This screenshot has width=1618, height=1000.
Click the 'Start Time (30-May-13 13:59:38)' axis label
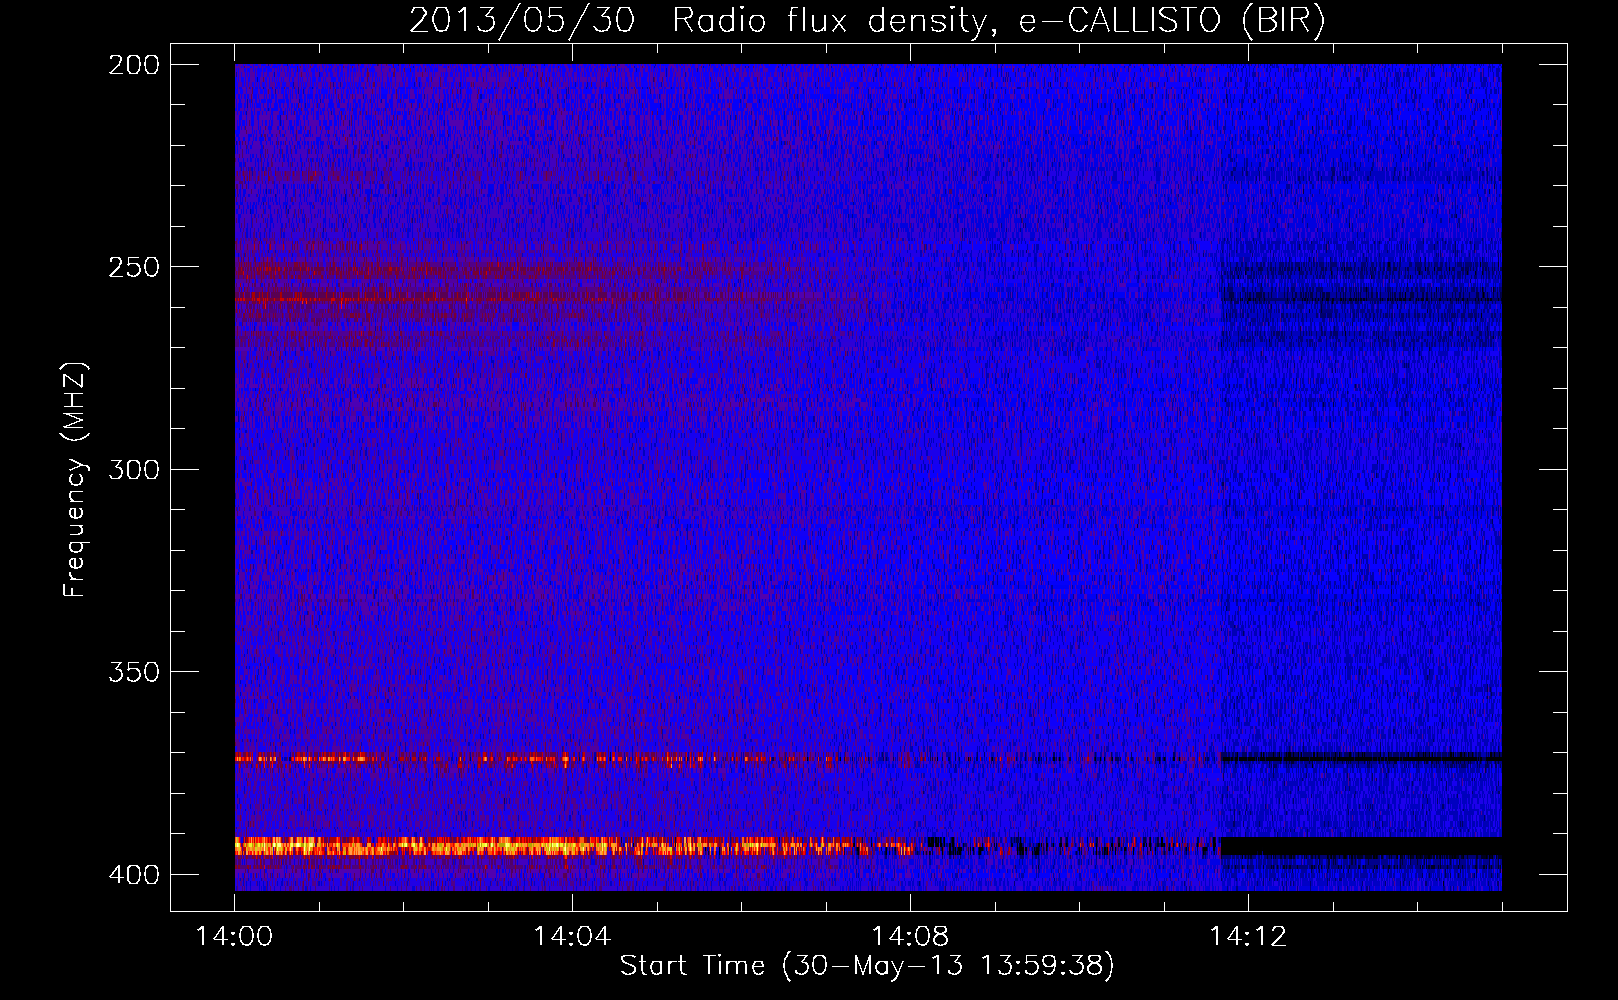tap(867, 966)
